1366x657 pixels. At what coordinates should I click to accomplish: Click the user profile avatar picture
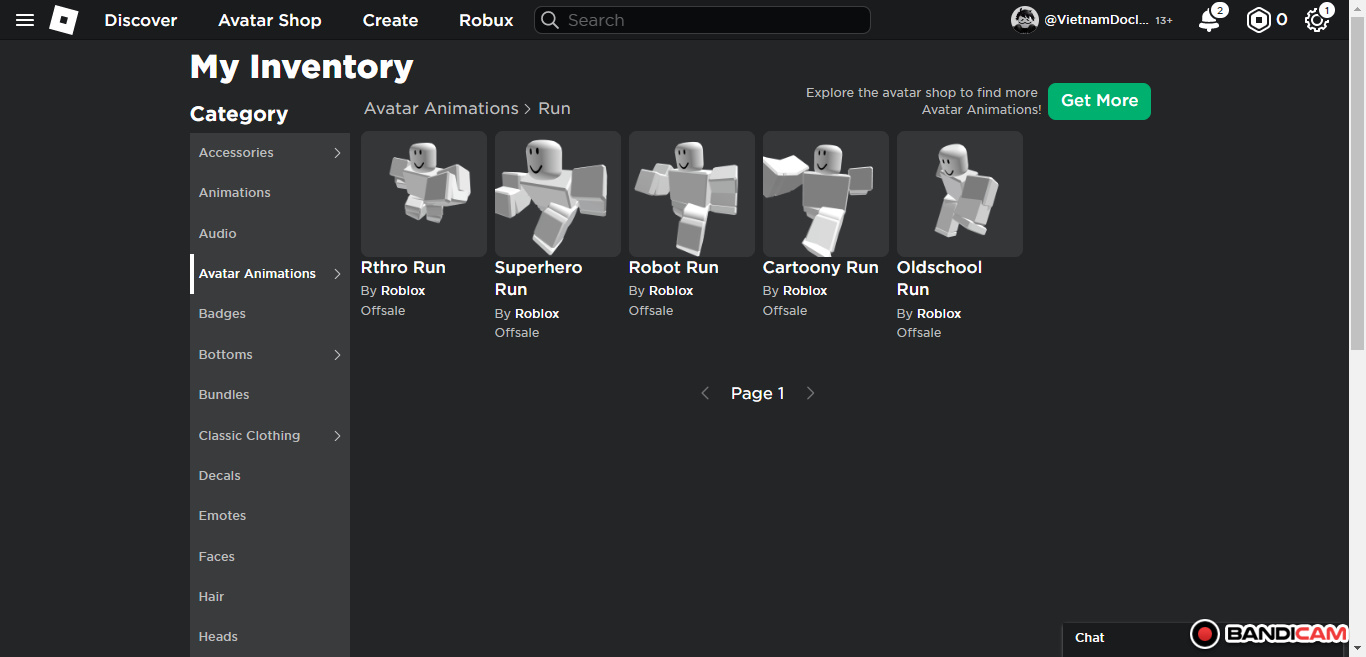pyautogui.click(x=1024, y=20)
